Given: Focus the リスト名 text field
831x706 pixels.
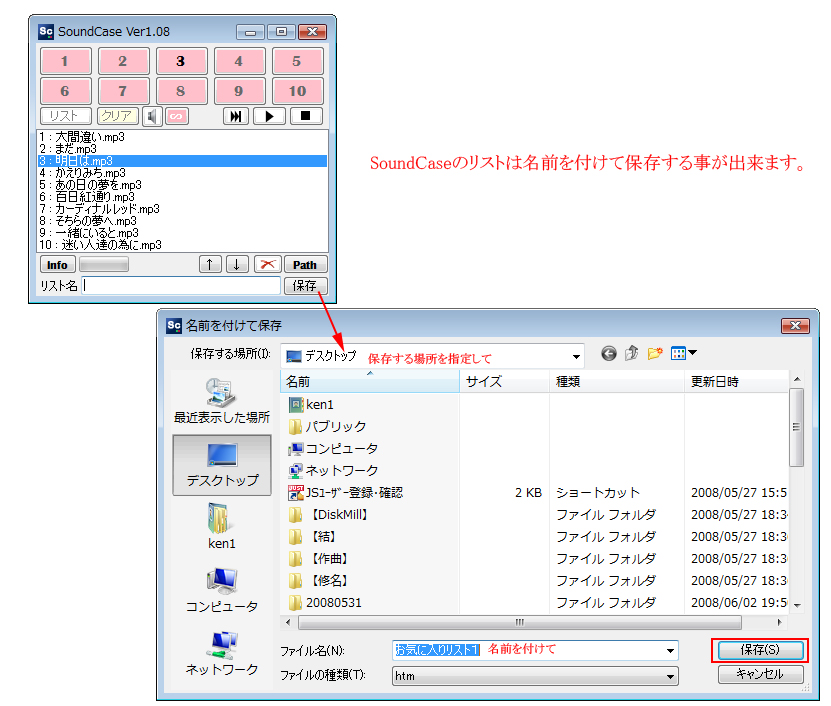Looking at the screenshot, I should tap(181, 286).
